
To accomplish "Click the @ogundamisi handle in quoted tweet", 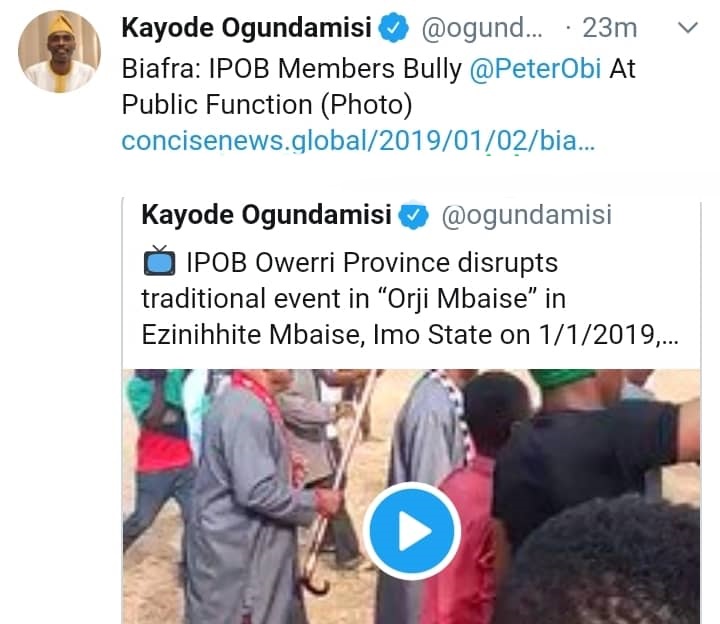I will [x=527, y=215].
